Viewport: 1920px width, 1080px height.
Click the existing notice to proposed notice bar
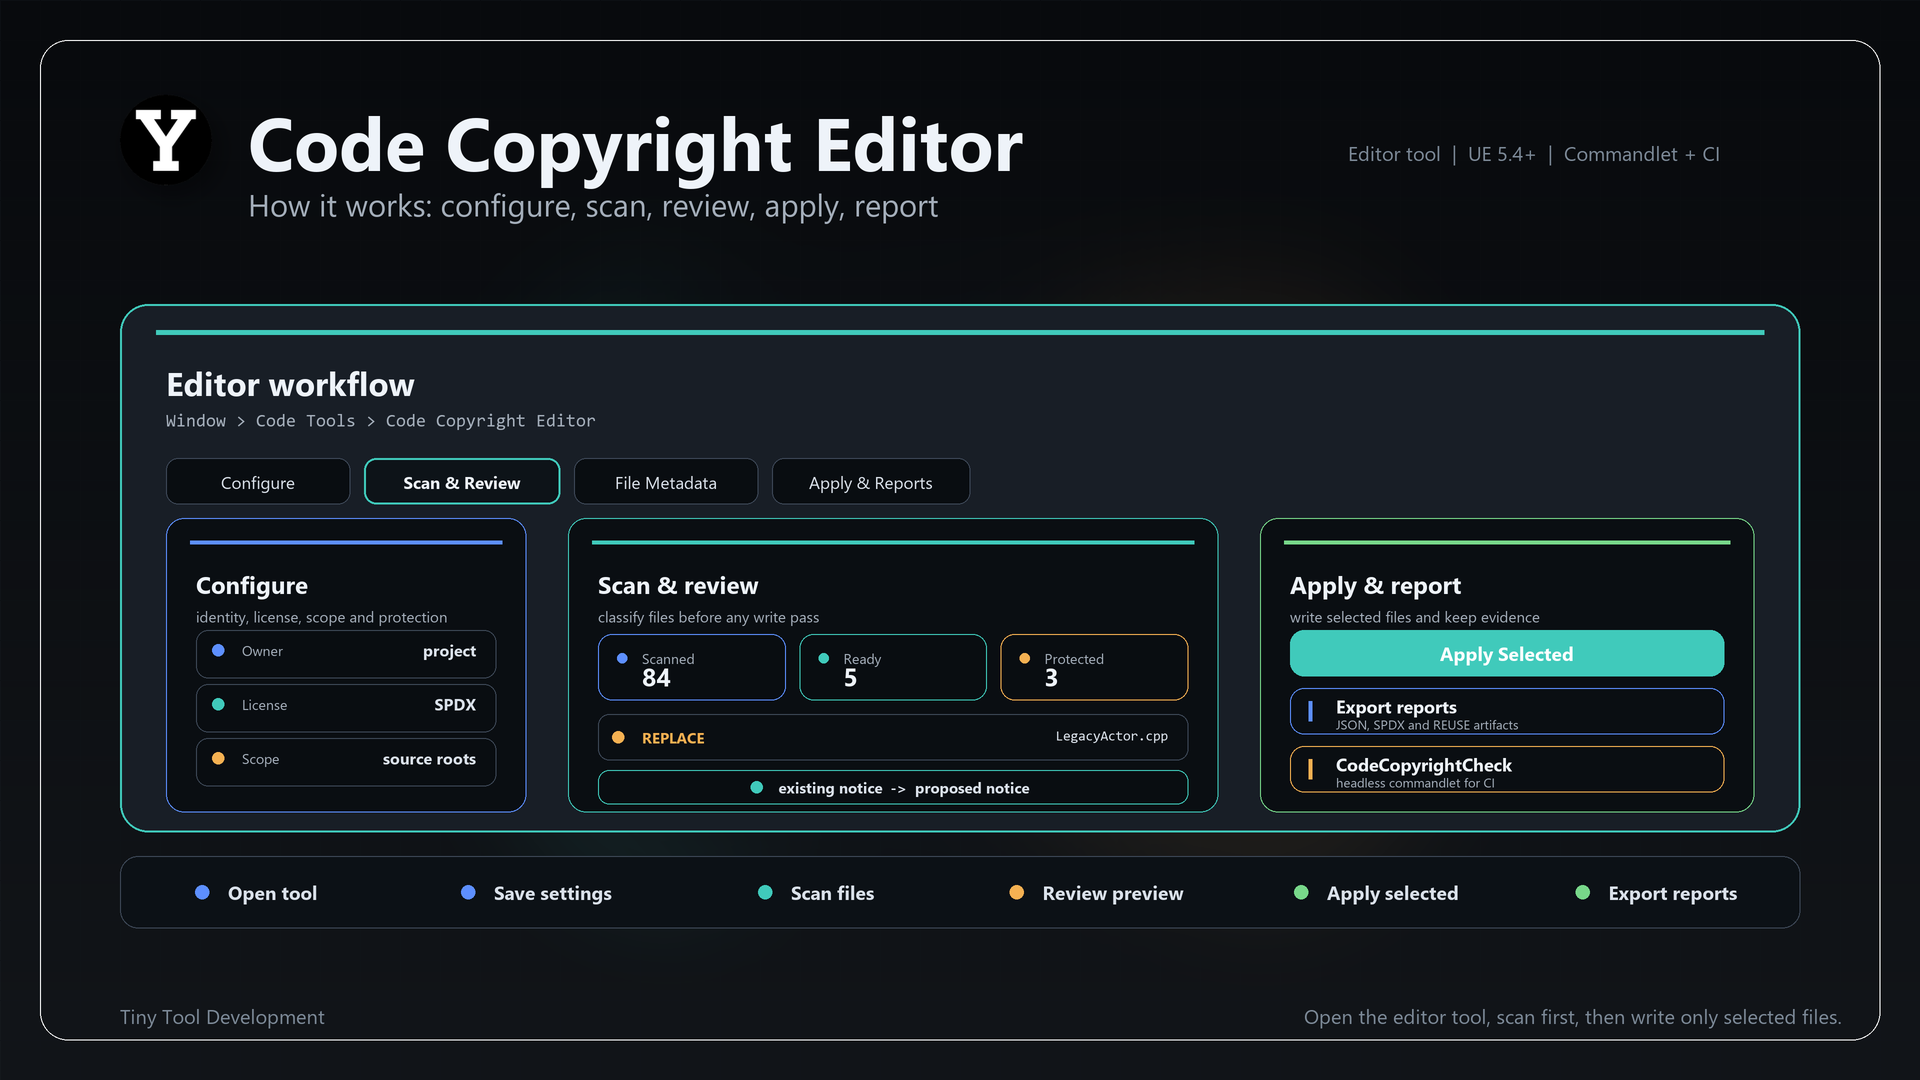point(893,788)
